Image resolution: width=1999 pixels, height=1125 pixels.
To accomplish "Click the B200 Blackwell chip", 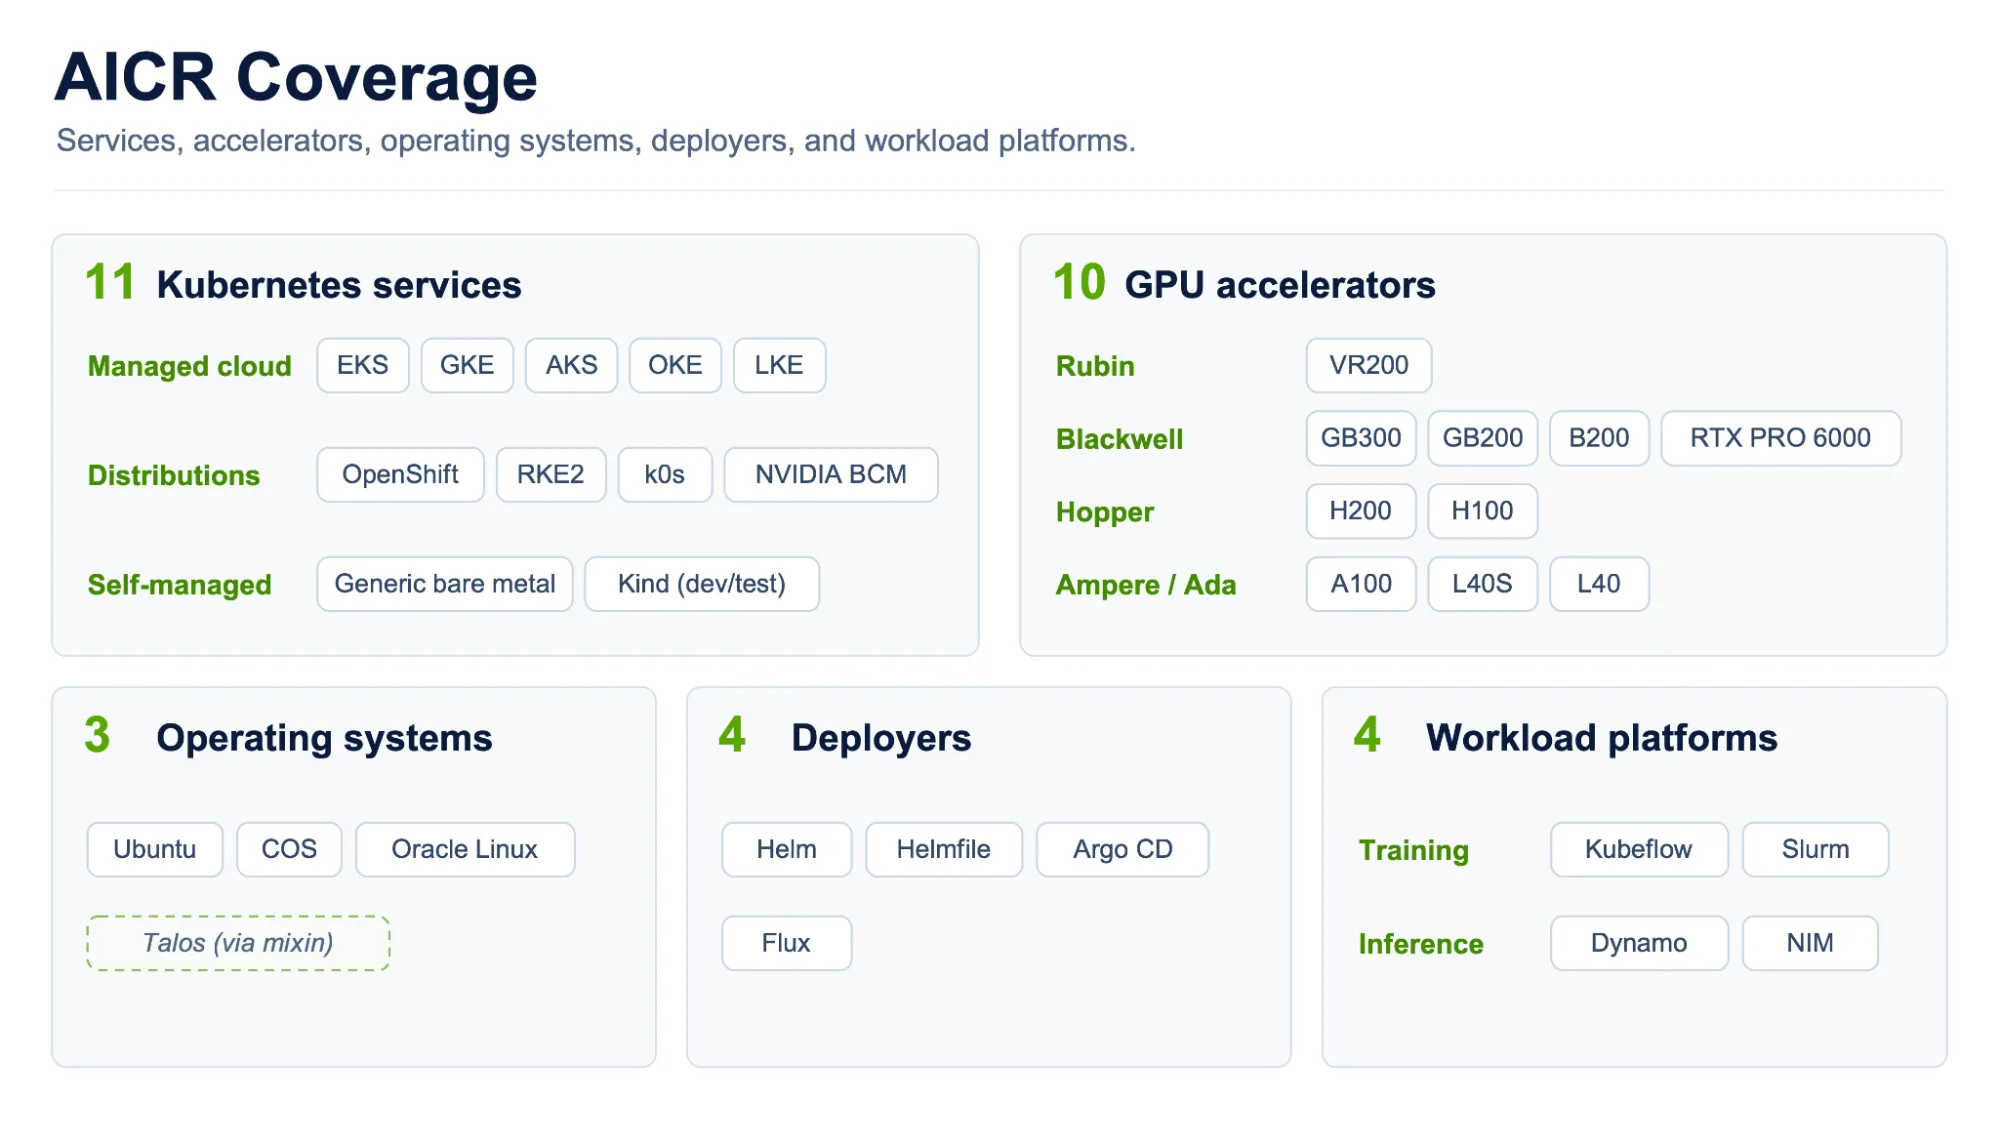I will tap(1599, 437).
